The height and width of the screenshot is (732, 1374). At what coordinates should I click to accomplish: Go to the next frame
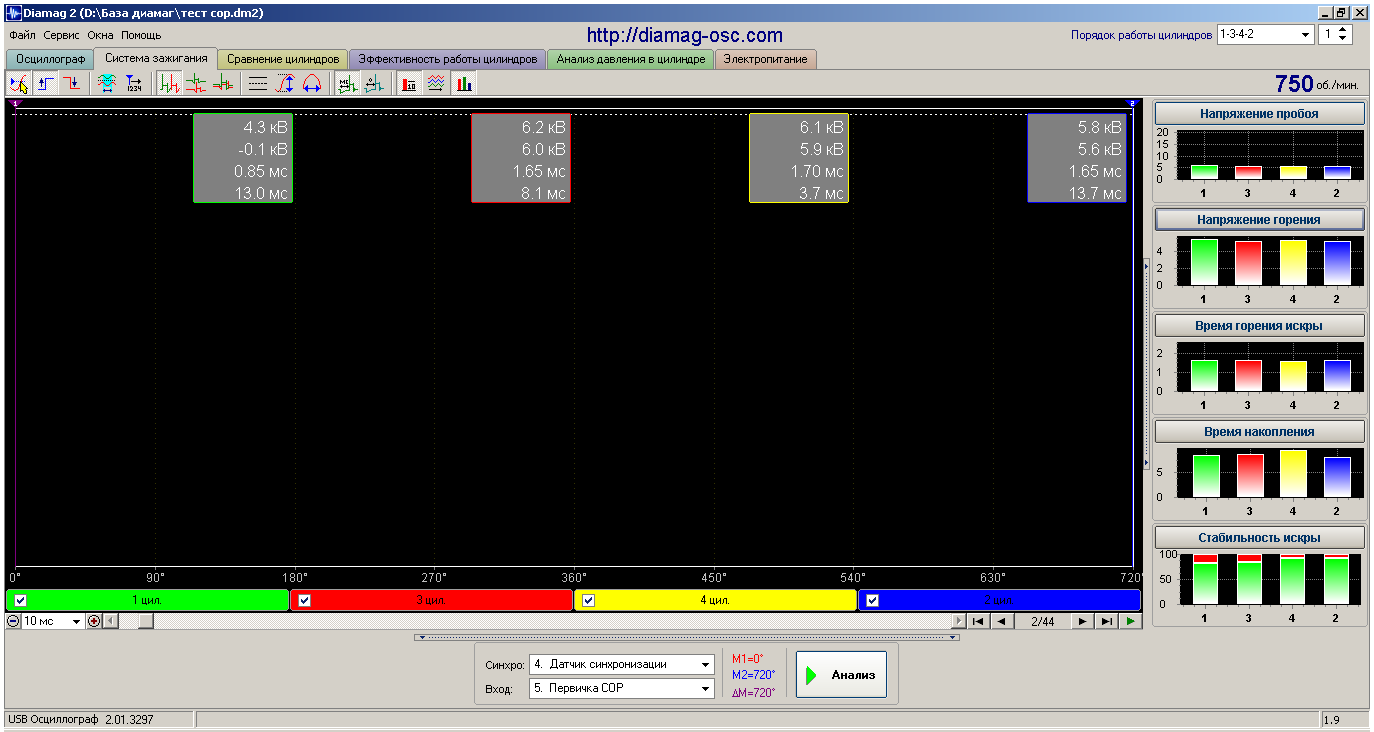pyautogui.click(x=1082, y=621)
